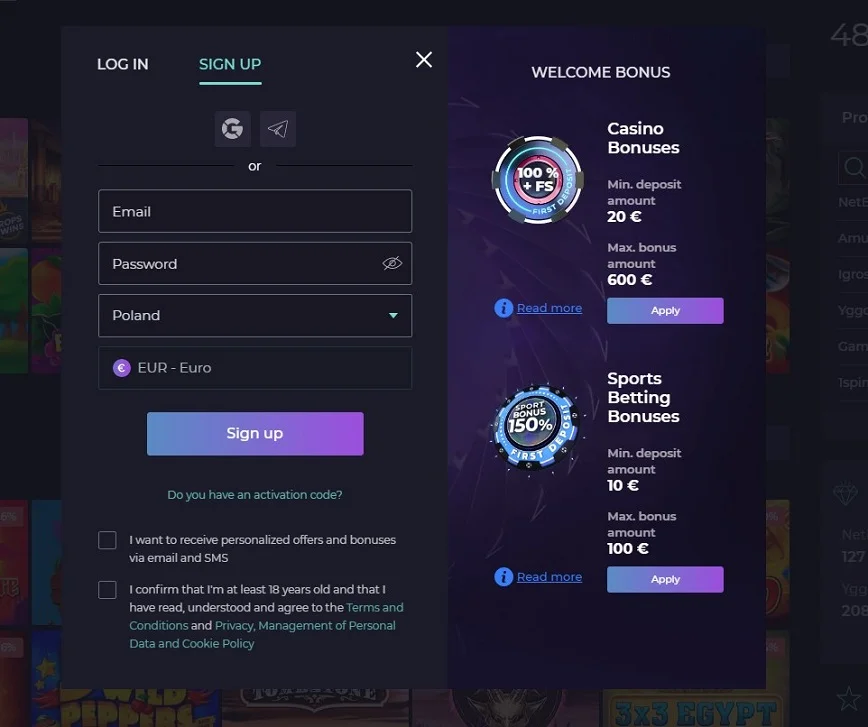
Task: Click the Euro currency symbol icon
Action: coord(122,368)
